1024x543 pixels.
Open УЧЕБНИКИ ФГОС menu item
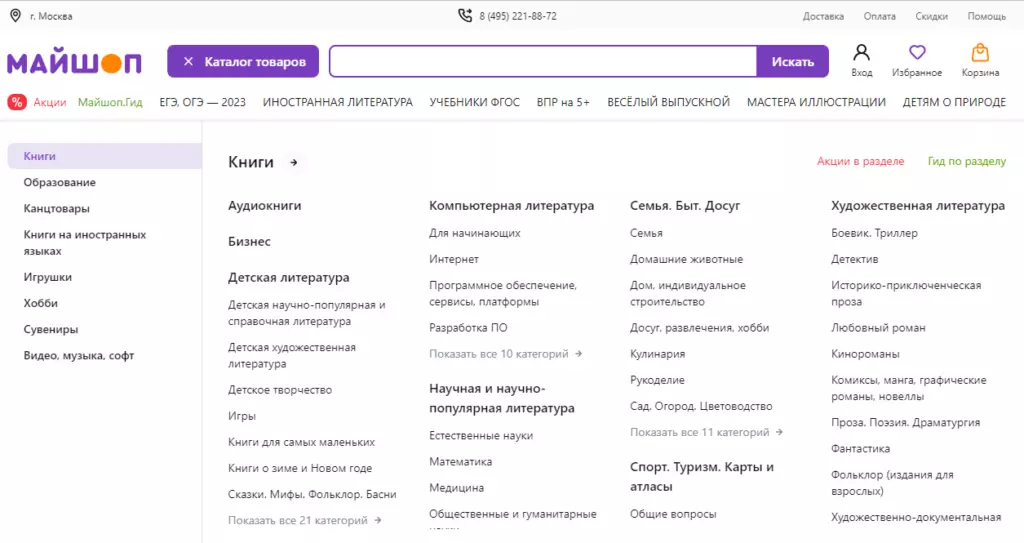(475, 102)
